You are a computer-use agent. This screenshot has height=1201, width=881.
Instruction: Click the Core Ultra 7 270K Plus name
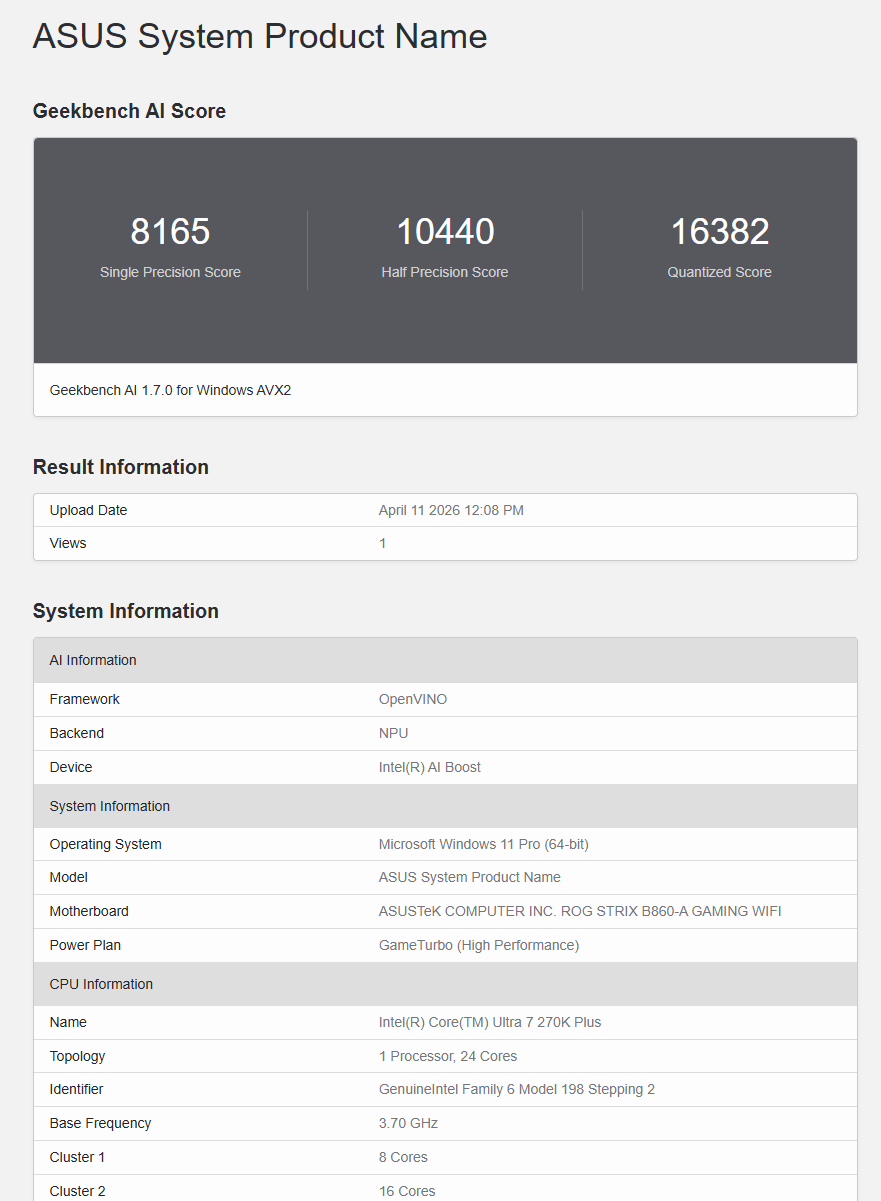tap(490, 1022)
